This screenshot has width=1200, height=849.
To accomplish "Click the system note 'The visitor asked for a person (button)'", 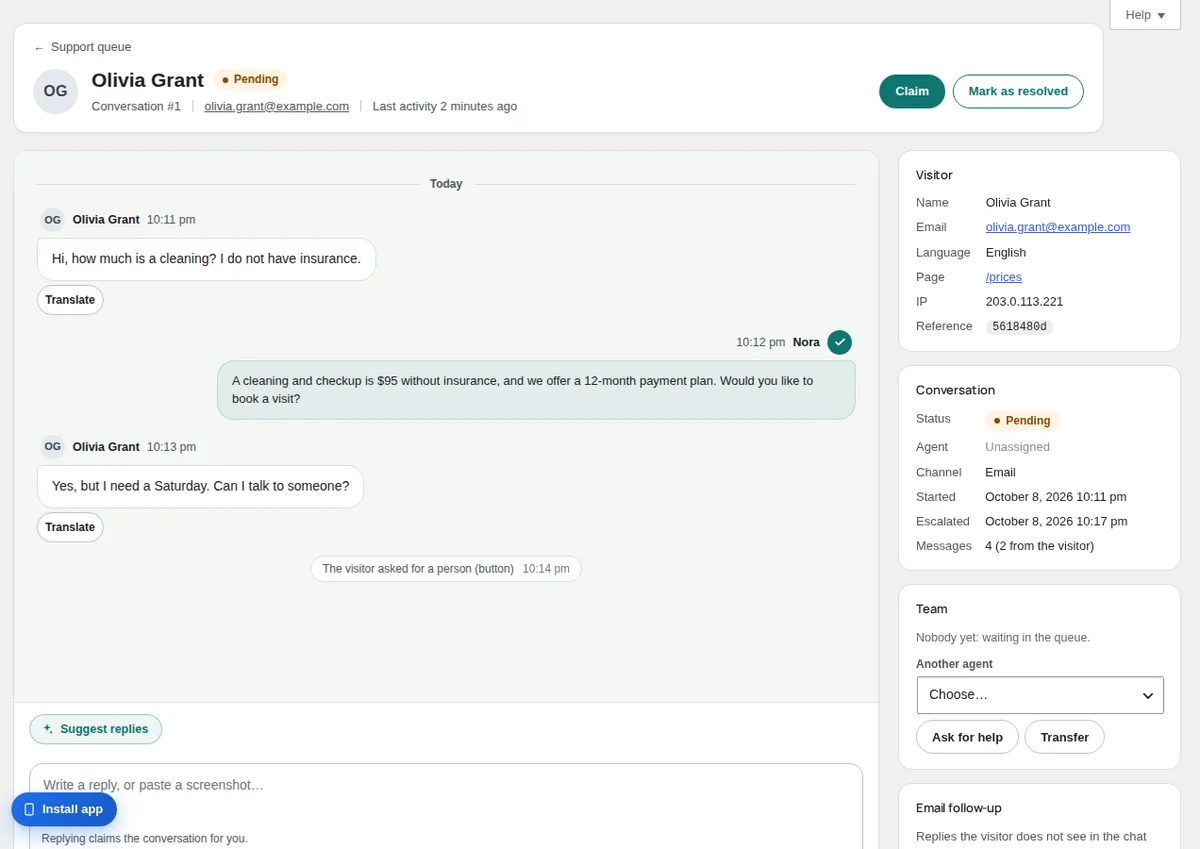I will pos(446,569).
